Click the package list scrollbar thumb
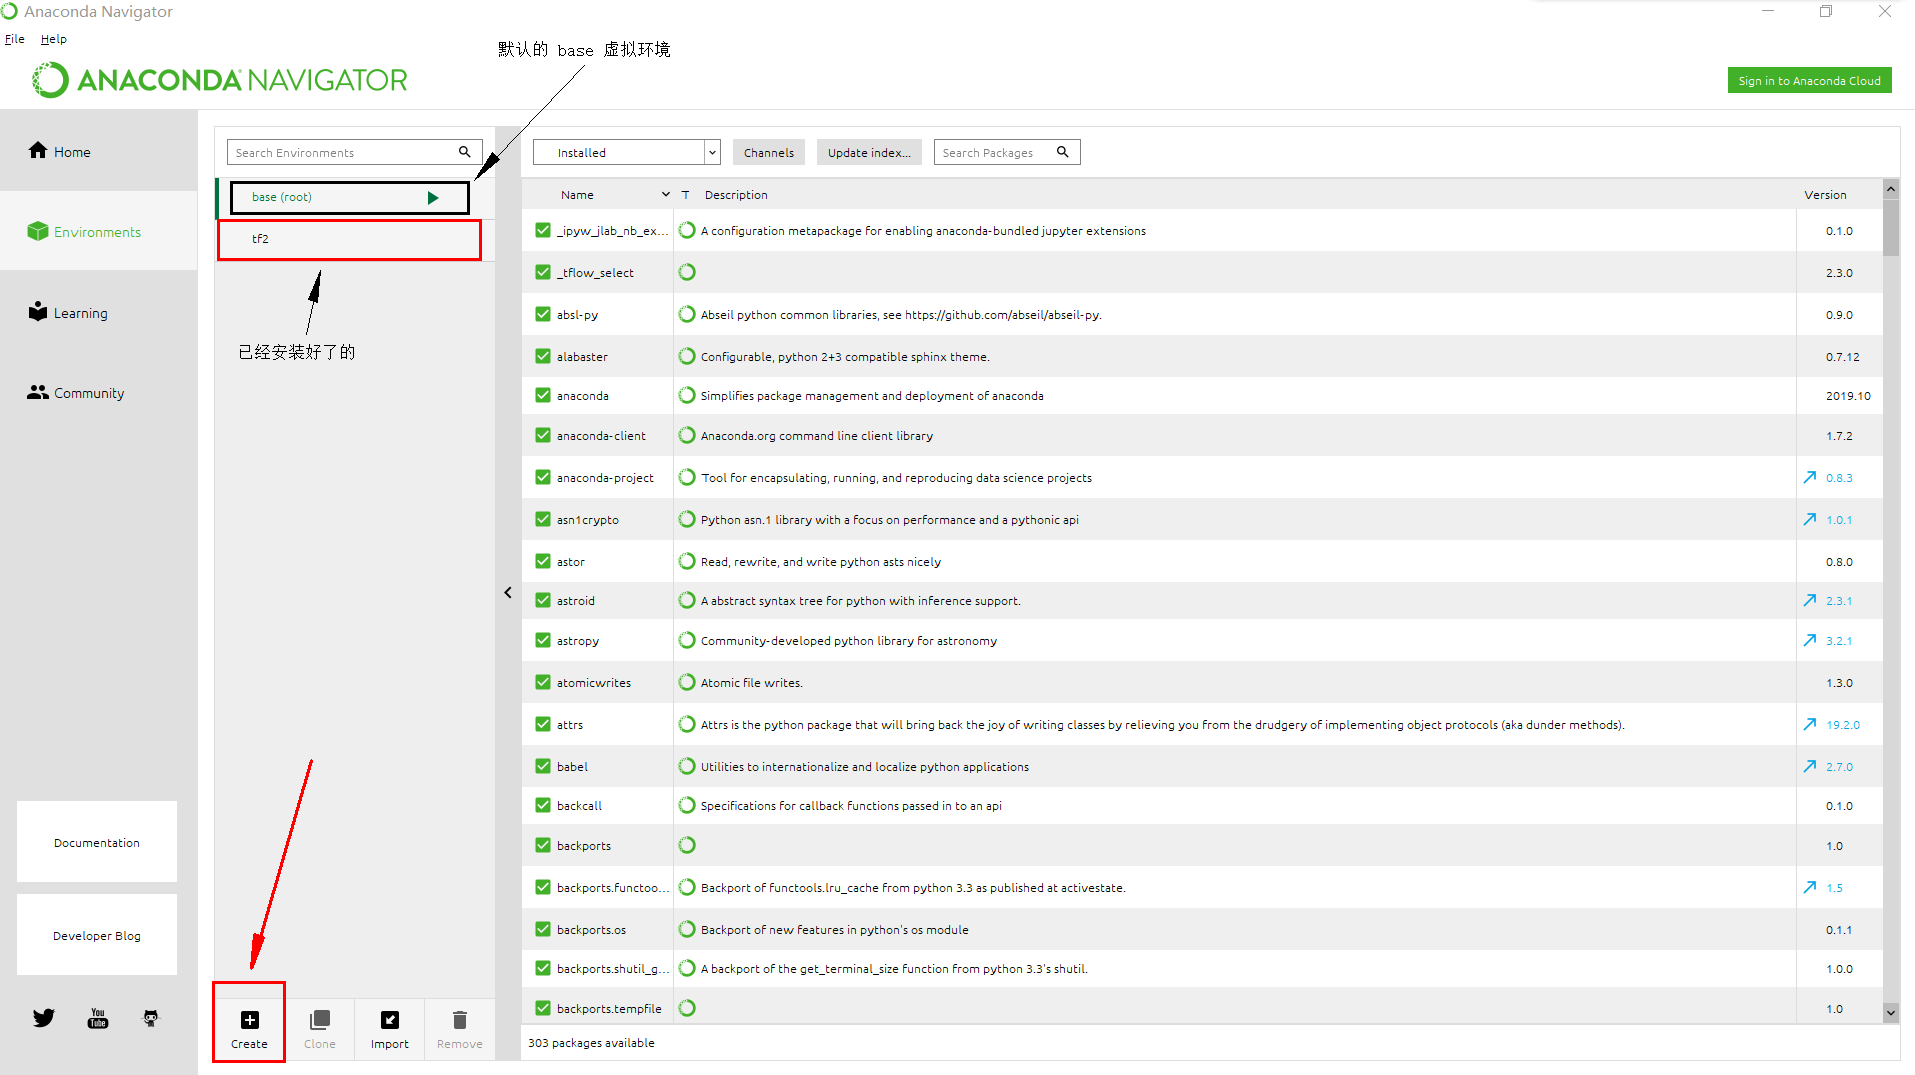This screenshot has width=1915, height=1075. tap(1890, 227)
